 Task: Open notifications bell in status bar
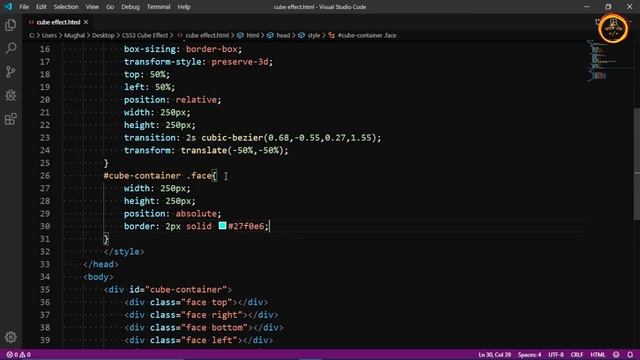(x=630, y=355)
